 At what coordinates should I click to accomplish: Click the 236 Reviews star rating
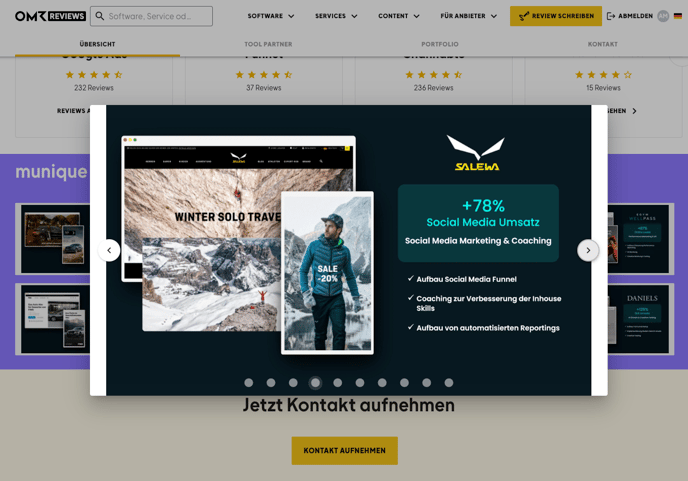(434, 75)
